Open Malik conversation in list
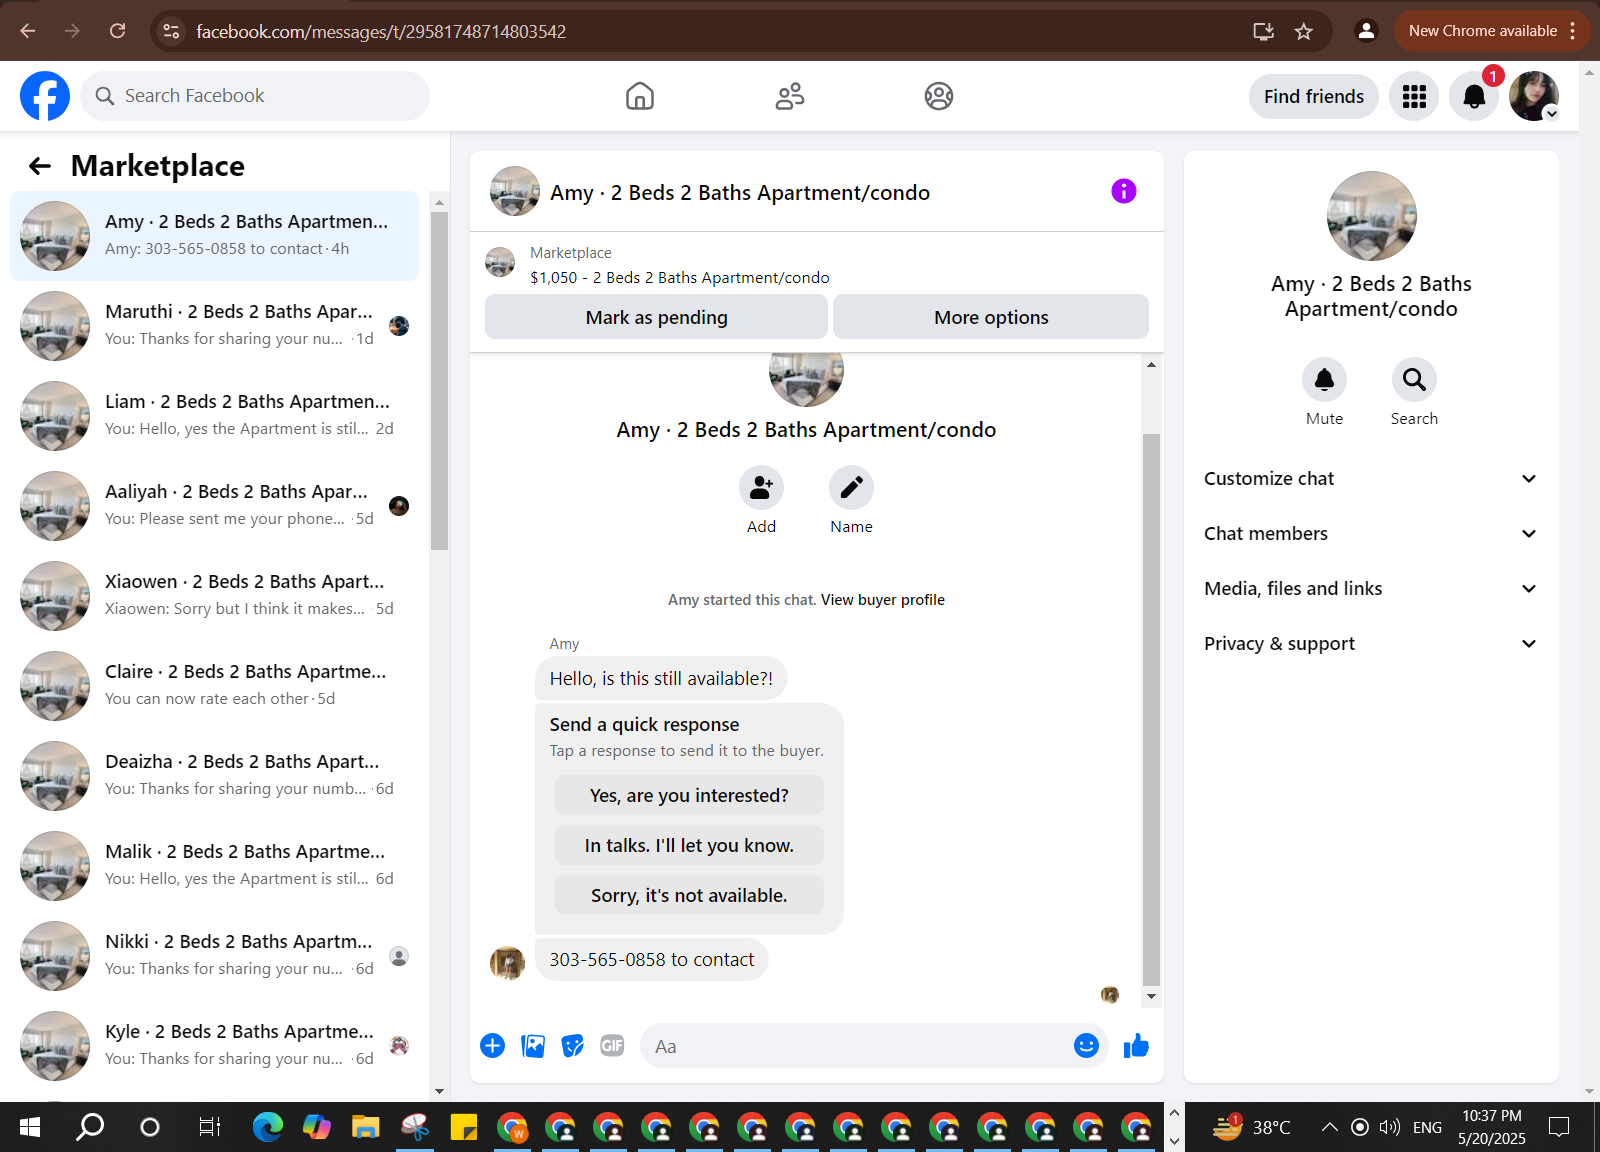The width and height of the screenshot is (1600, 1152). (x=214, y=866)
